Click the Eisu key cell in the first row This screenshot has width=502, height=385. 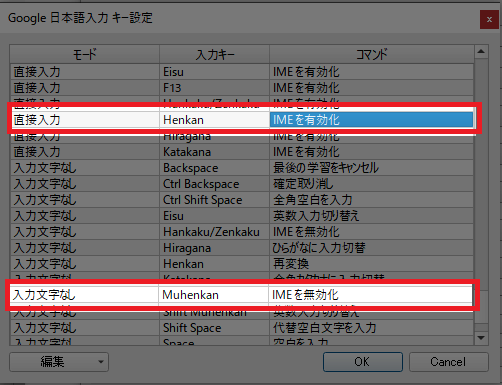pyautogui.click(x=214, y=72)
